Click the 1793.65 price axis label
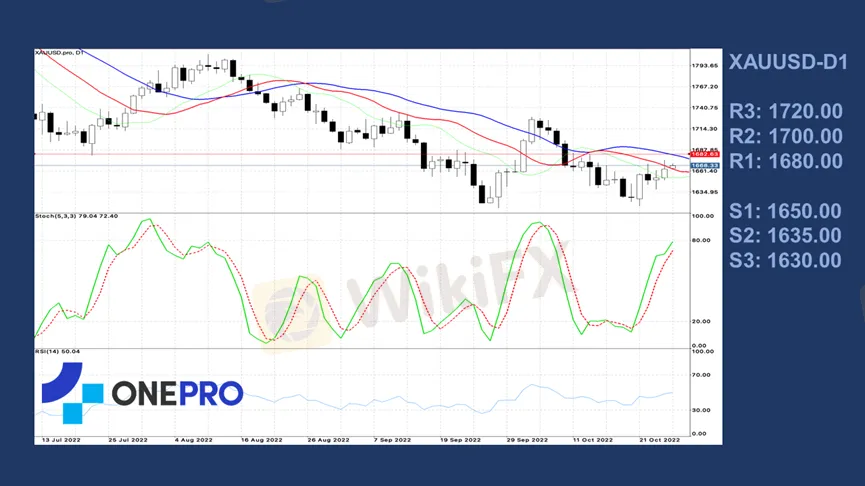Image resolution: width=865 pixels, height=486 pixels. click(x=705, y=66)
